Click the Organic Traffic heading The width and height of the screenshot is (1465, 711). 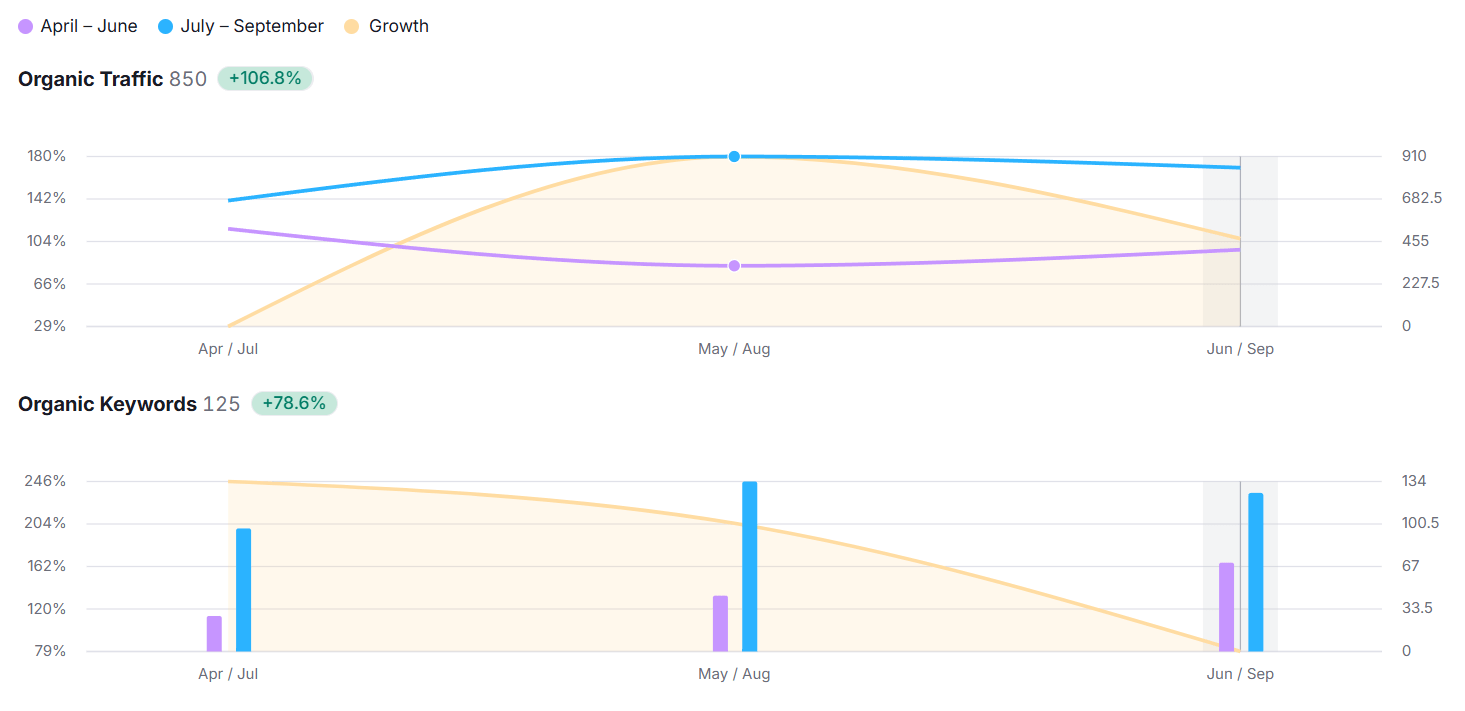90,79
